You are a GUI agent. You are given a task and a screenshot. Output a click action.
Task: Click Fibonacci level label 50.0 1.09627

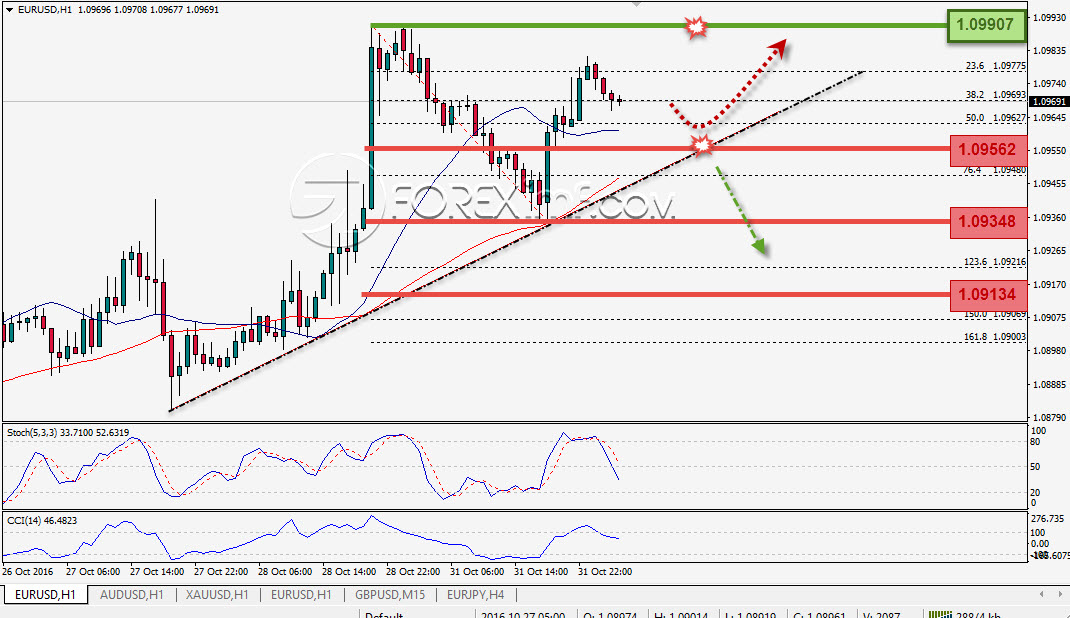click(x=996, y=118)
